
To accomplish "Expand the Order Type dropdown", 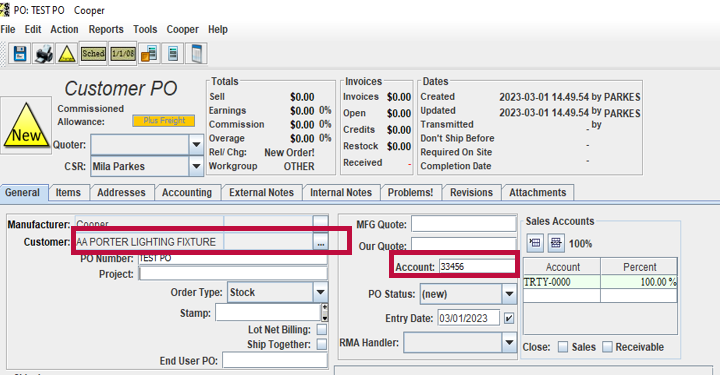I will tap(321, 292).
